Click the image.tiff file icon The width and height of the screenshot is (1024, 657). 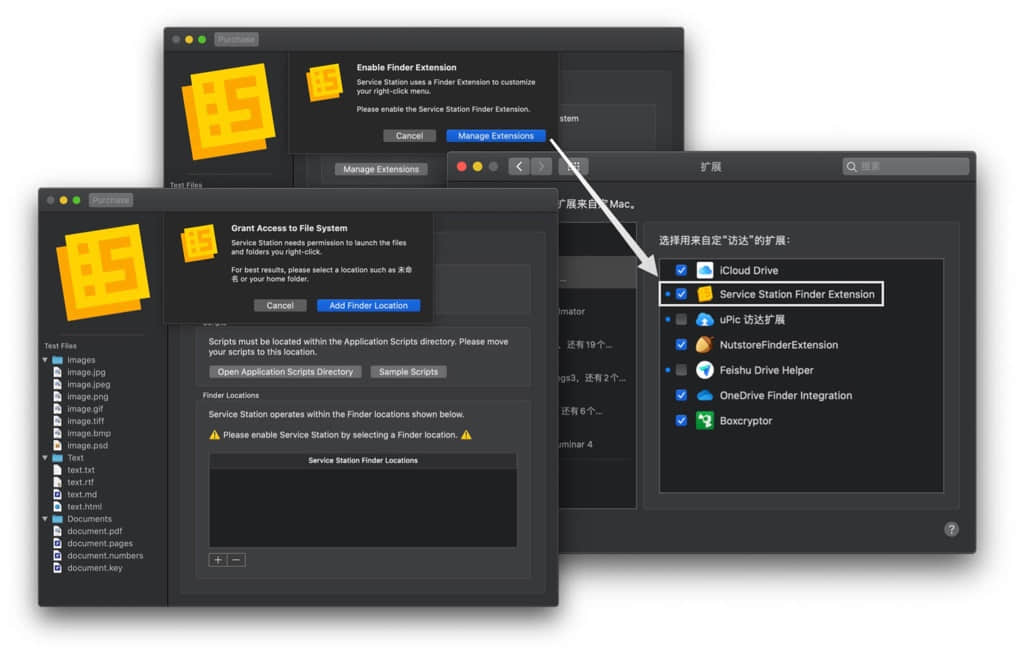tap(57, 421)
